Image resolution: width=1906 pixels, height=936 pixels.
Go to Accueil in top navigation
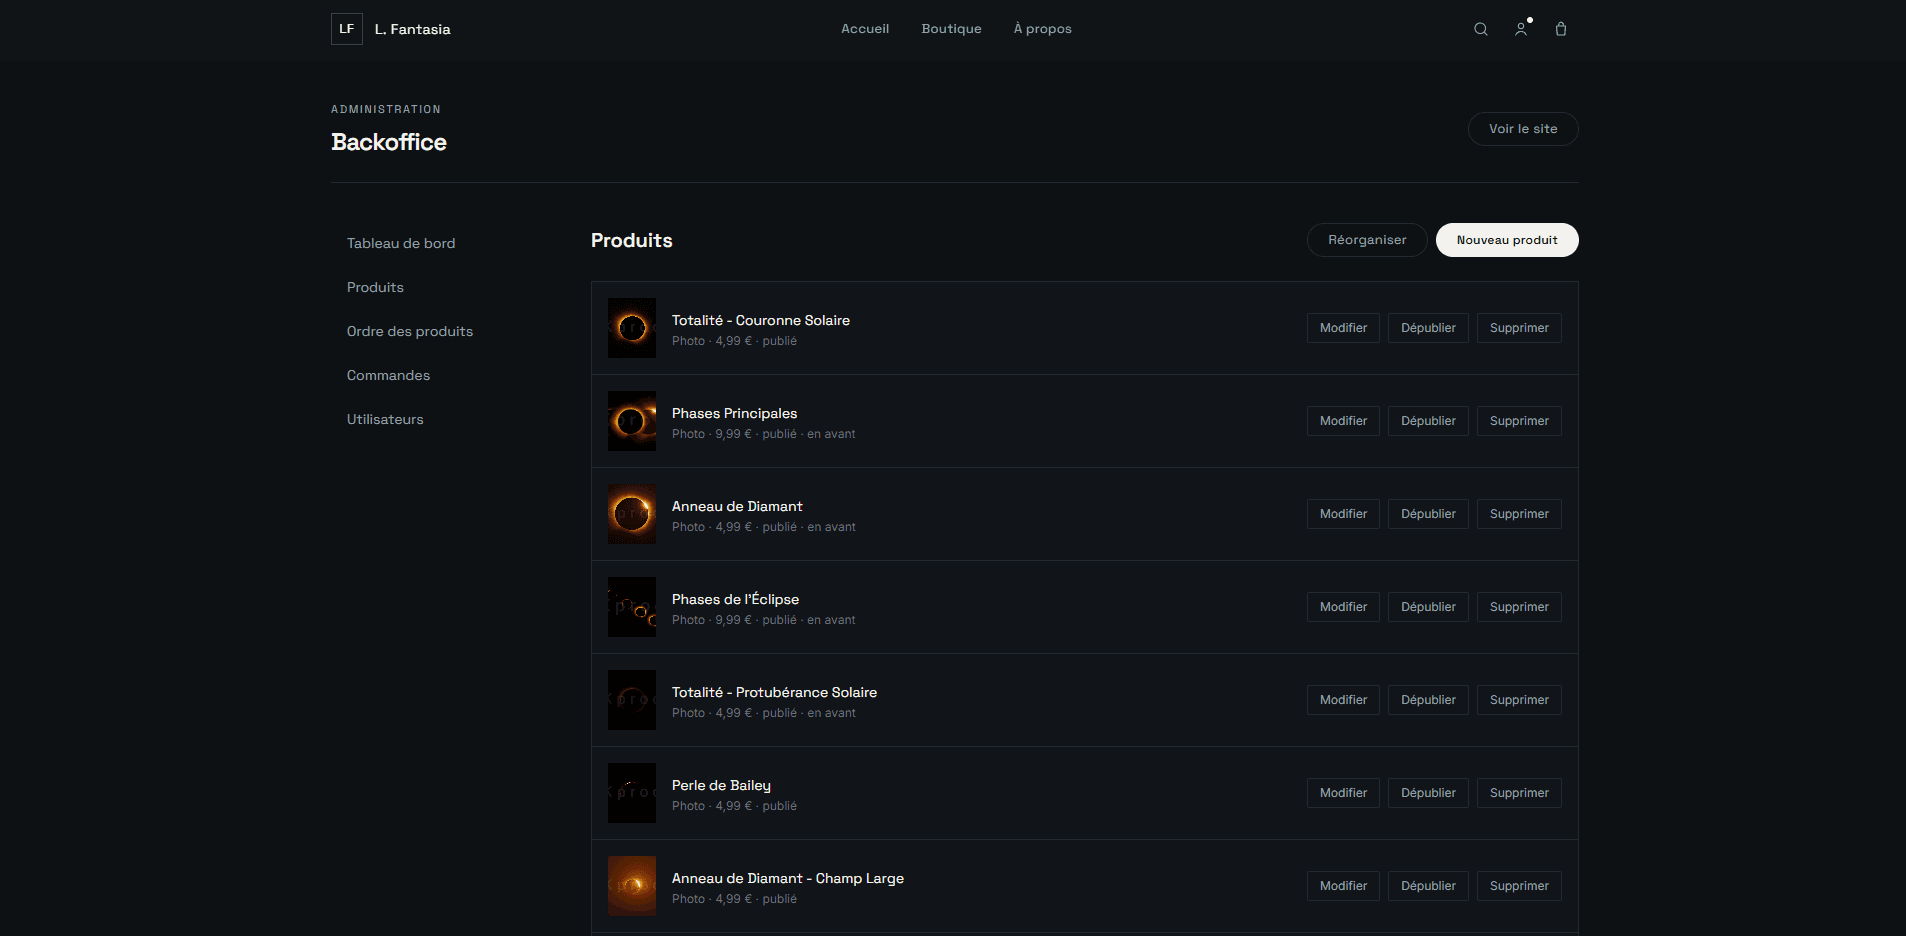click(865, 29)
